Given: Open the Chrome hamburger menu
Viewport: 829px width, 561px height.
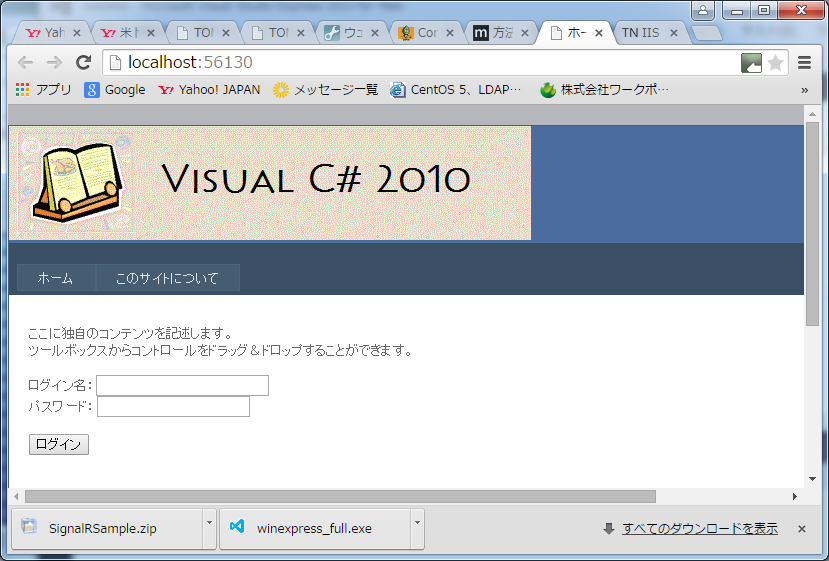Looking at the screenshot, I should (x=805, y=62).
